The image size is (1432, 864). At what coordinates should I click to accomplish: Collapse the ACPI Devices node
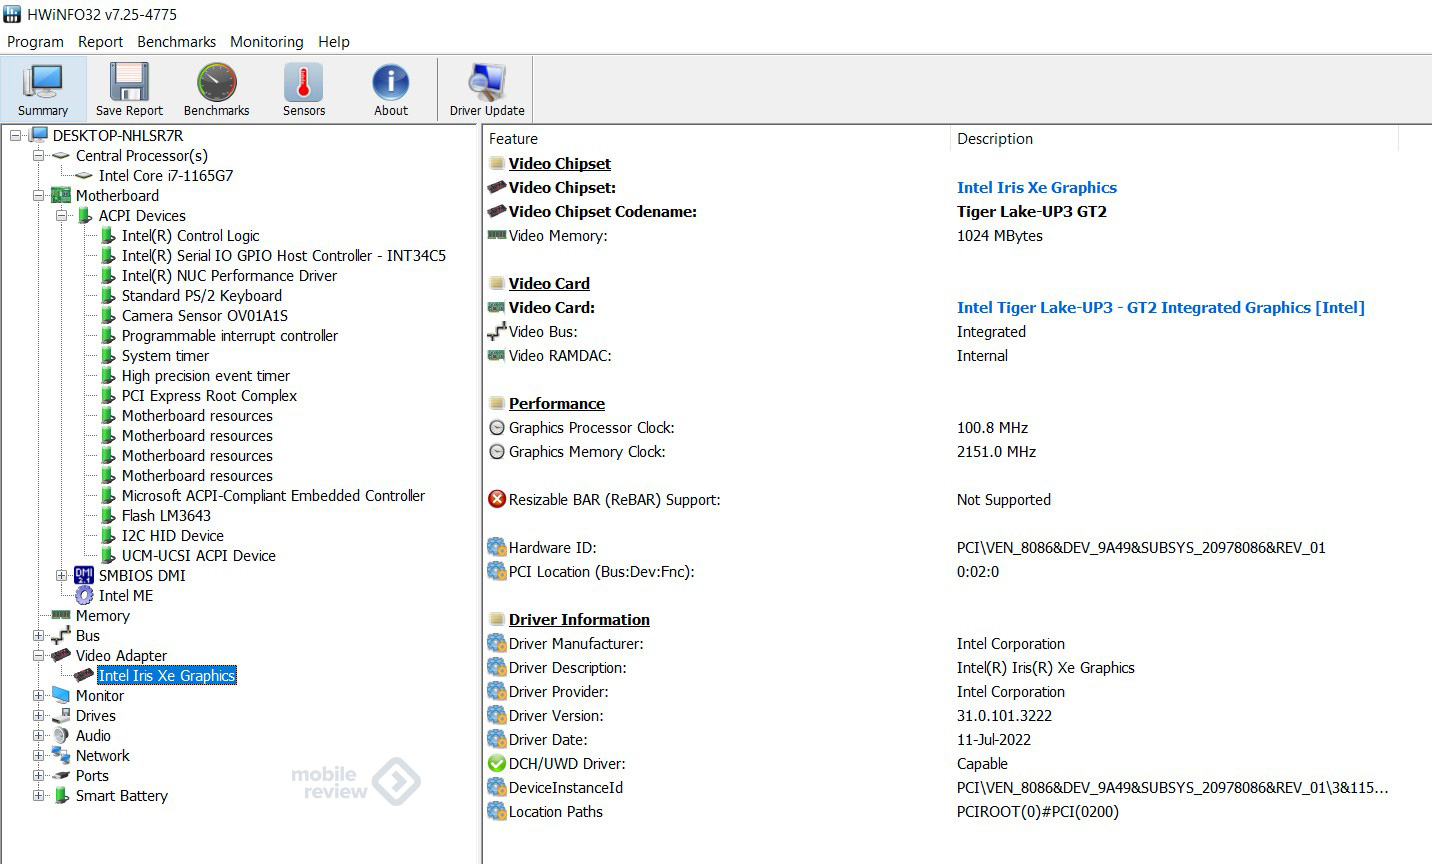[62, 215]
